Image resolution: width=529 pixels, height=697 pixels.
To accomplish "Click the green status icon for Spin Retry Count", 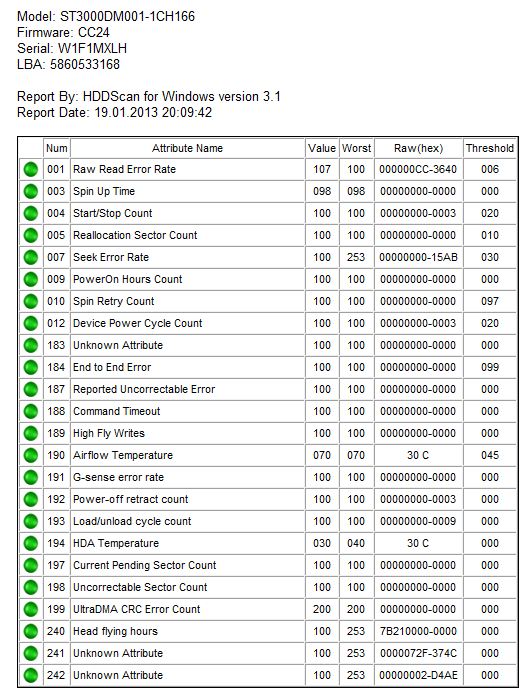I will pos(31,301).
